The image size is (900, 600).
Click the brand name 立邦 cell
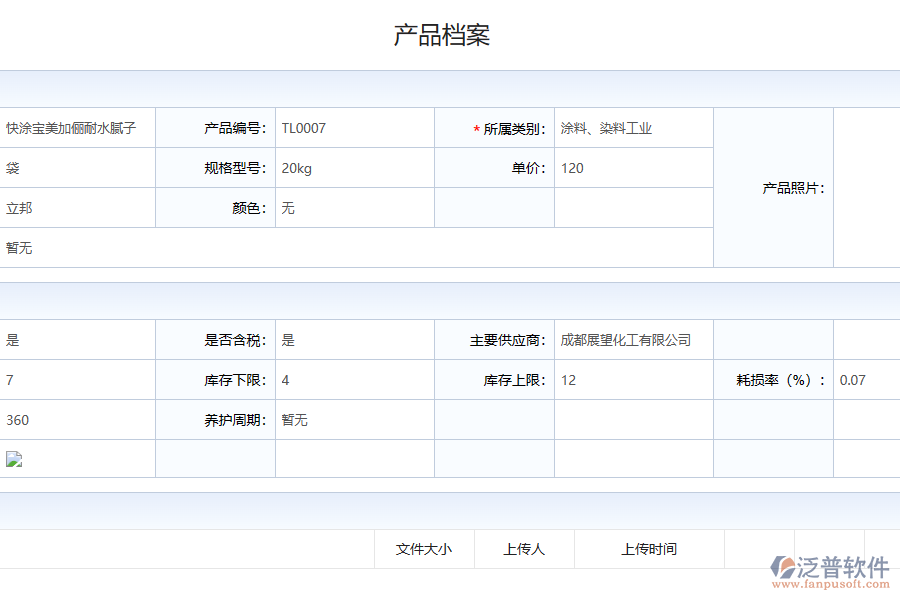(x=18, y=208)
